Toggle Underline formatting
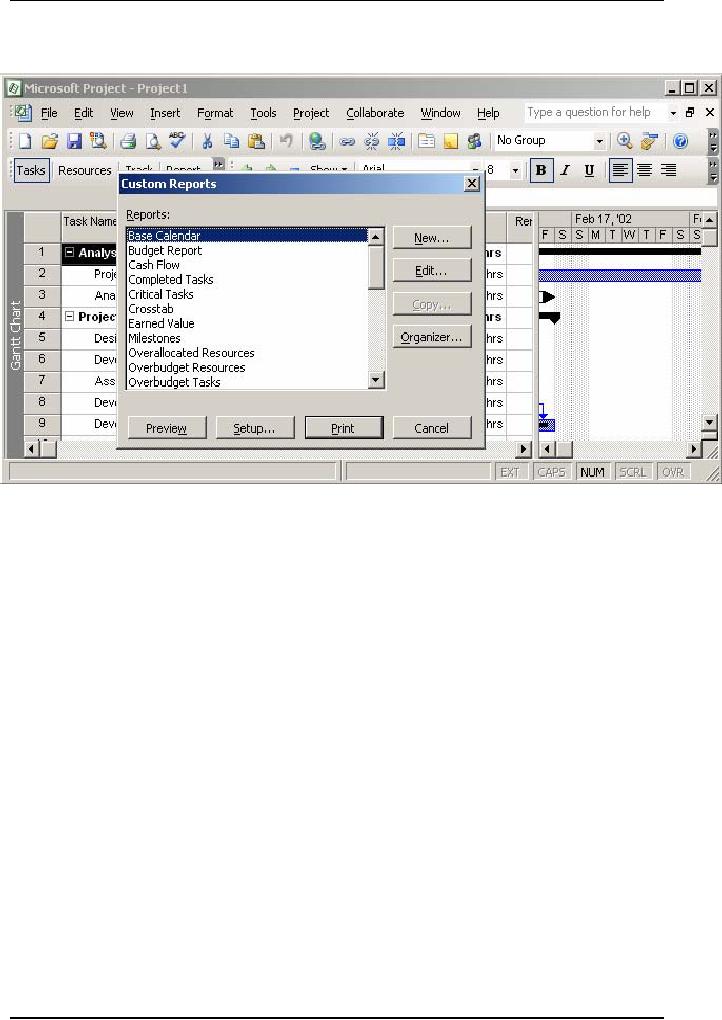 click(x=589, y=170)
